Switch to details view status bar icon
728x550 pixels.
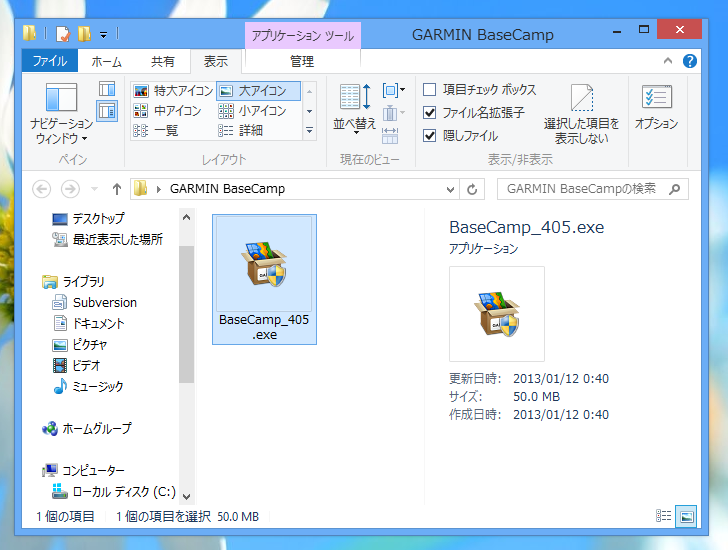663,516
